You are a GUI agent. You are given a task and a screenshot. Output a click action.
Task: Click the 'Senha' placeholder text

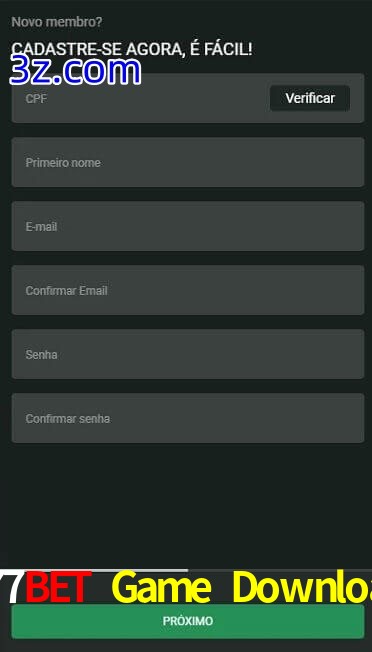click(42, 355)
